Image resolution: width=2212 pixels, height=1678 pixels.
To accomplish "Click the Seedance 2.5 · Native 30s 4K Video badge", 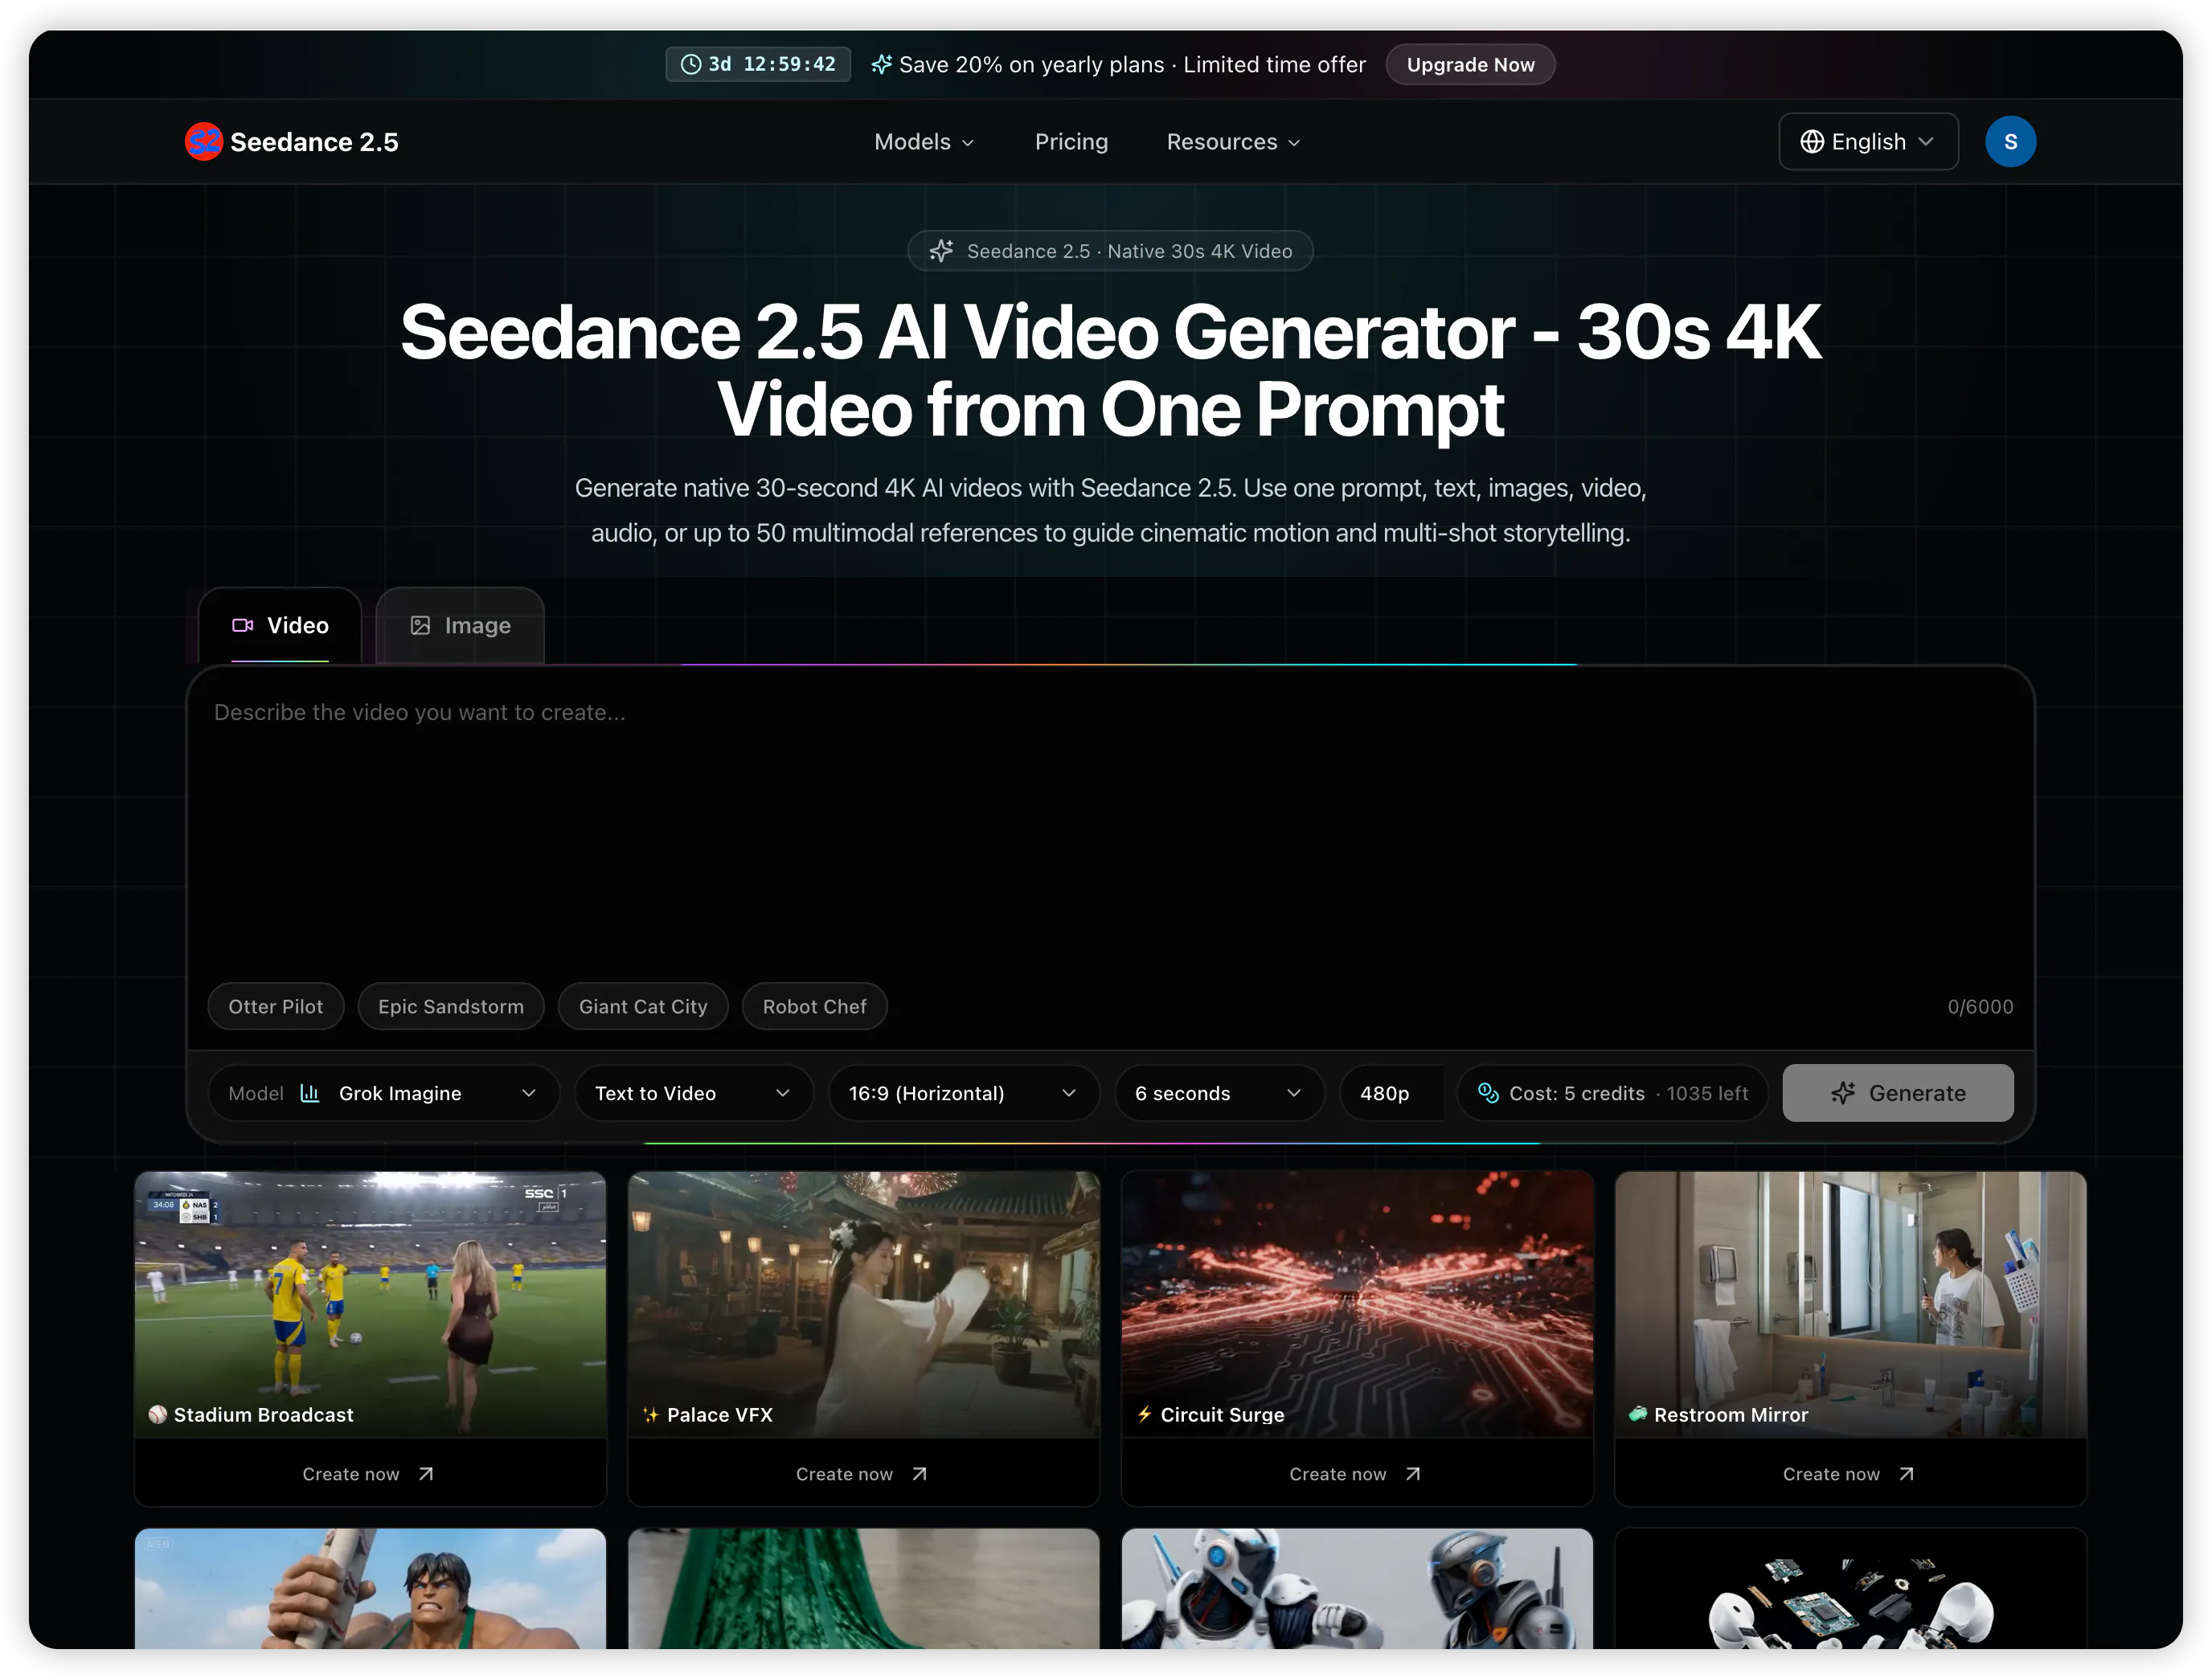I will pyautogui.click(x=1110, y=251).
